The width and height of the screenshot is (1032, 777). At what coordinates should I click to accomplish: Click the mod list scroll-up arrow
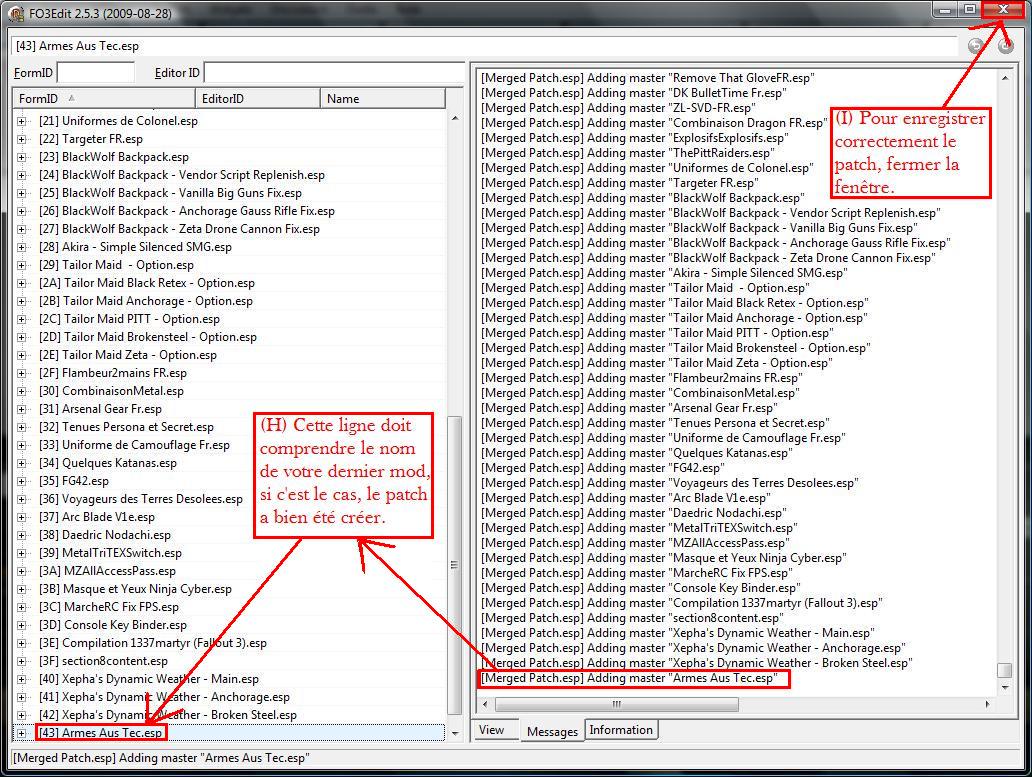[x=455, y=119]
